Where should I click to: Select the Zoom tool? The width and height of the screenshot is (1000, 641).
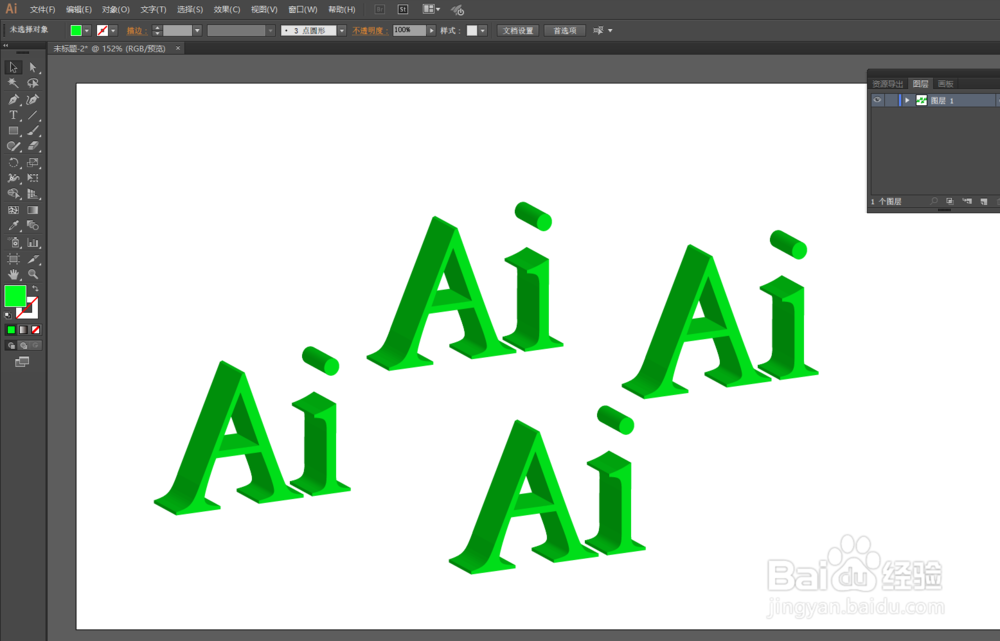click(33, 274)
